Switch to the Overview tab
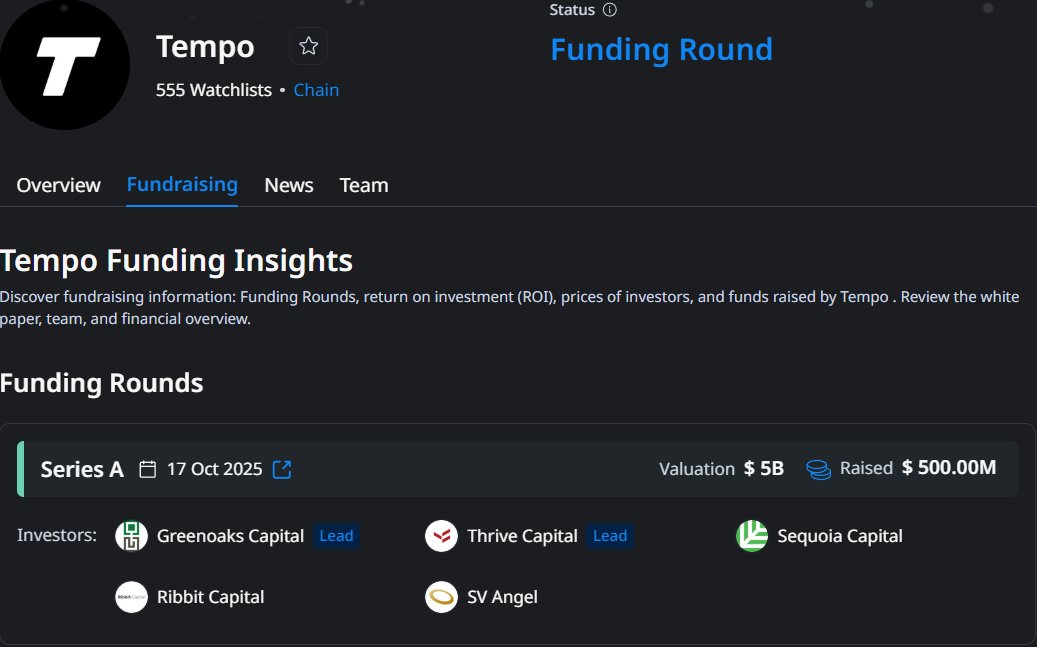Screen dimensions: 1037x647 point(58,185)
